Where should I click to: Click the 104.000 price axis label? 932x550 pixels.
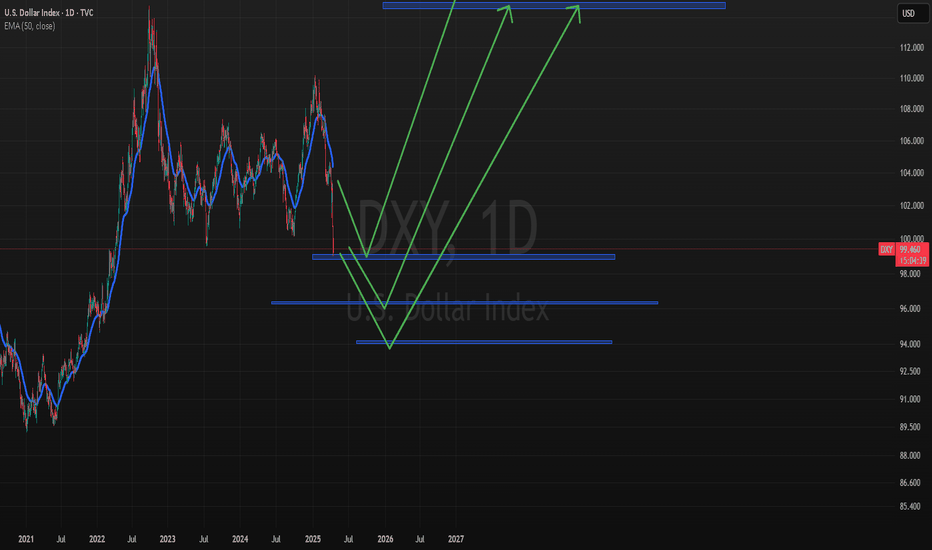912,173
